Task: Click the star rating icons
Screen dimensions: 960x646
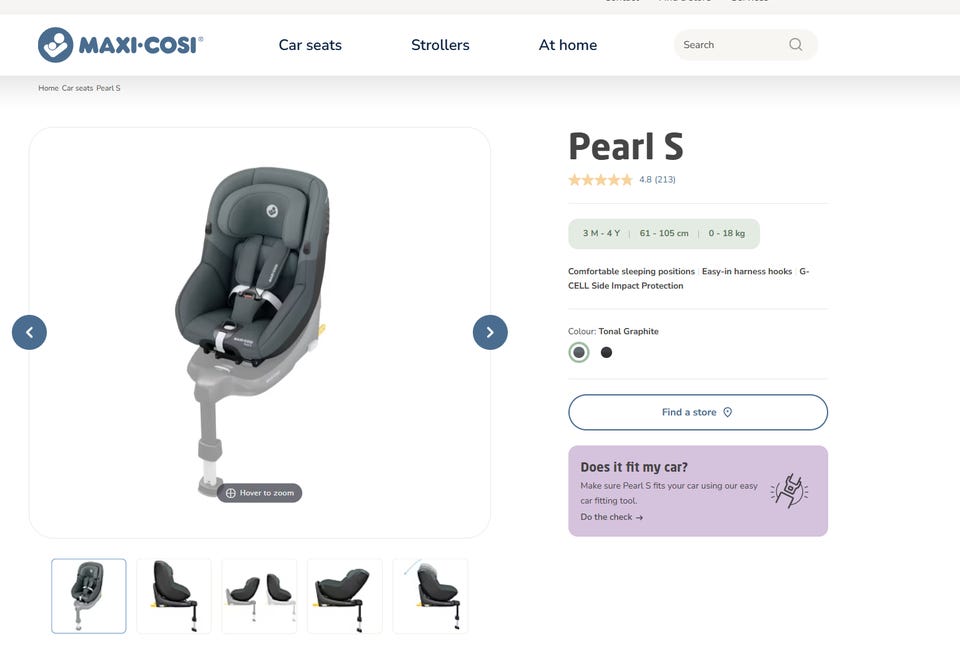Action: click(x=600, y=180)
